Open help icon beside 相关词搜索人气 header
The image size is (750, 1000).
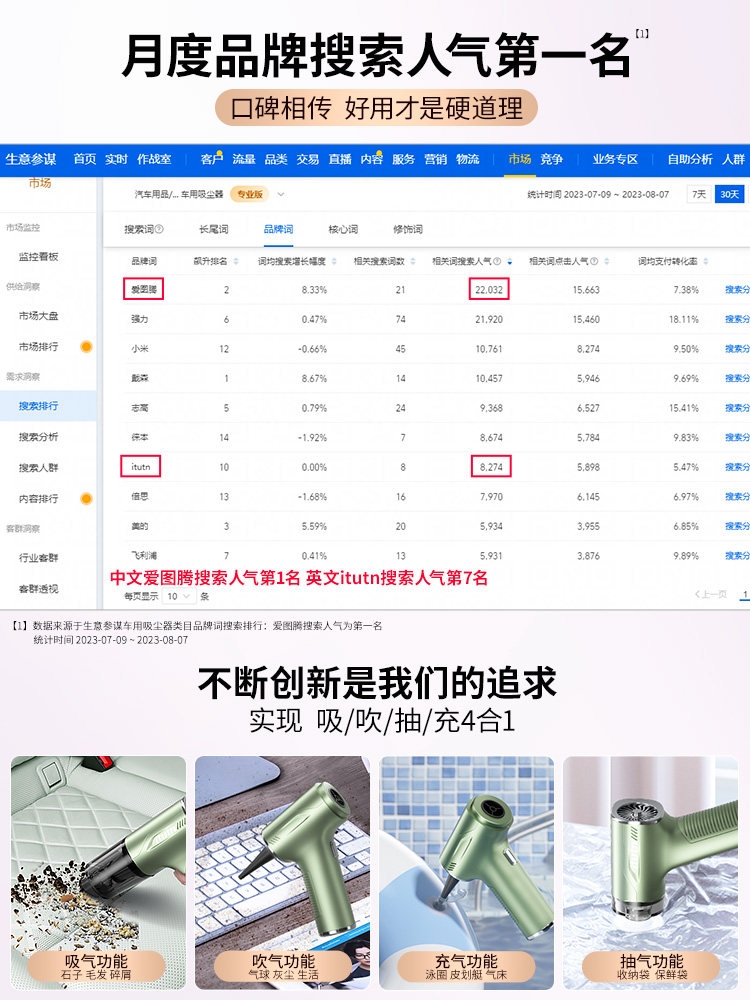(x=497, y=261)
